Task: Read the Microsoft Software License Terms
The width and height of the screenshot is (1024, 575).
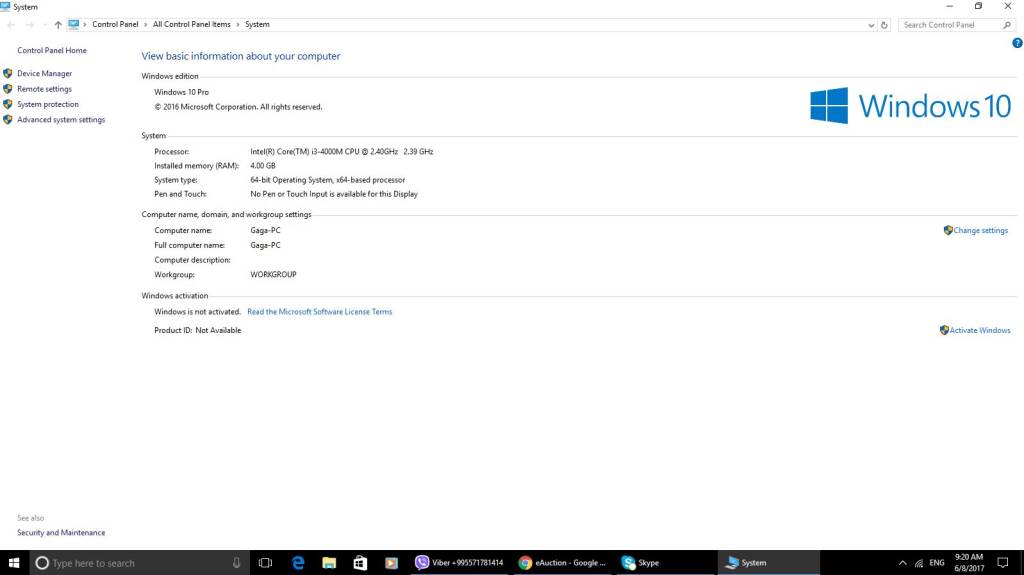Action: pyautogui.click(x=319, y=312)
